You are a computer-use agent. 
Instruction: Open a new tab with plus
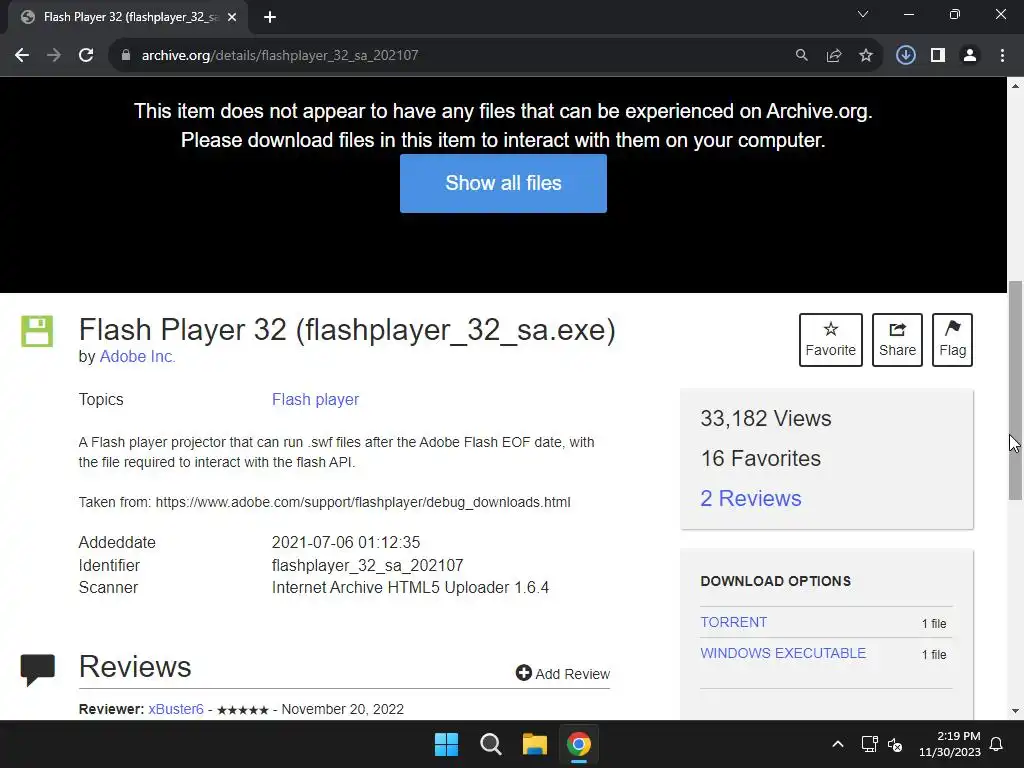[x=270, y=18]
